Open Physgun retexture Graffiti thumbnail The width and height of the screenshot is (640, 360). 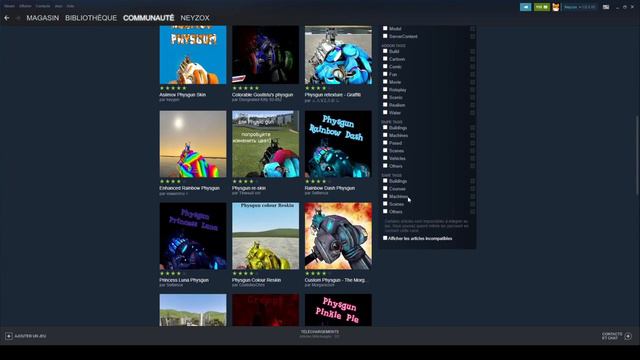338,55
